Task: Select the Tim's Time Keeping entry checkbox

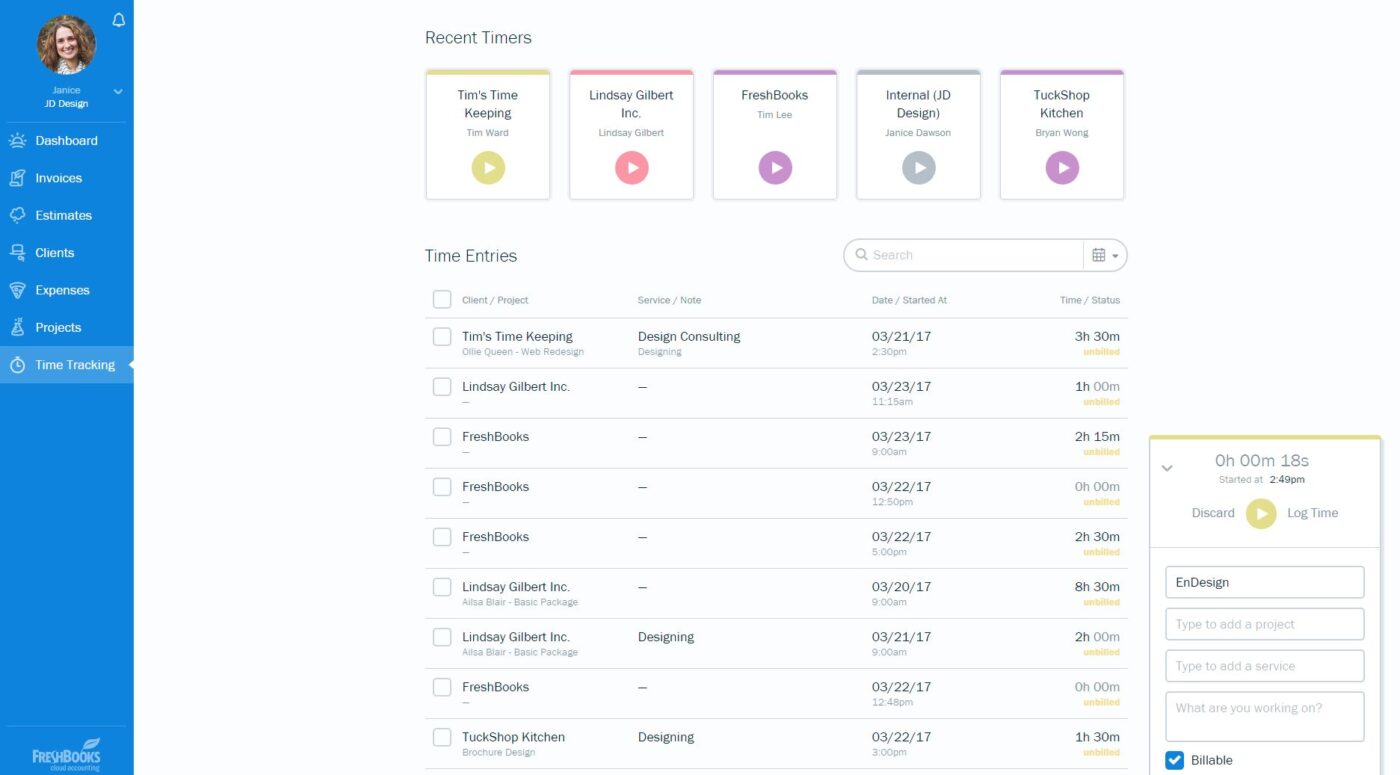Action: coord(442,337)
